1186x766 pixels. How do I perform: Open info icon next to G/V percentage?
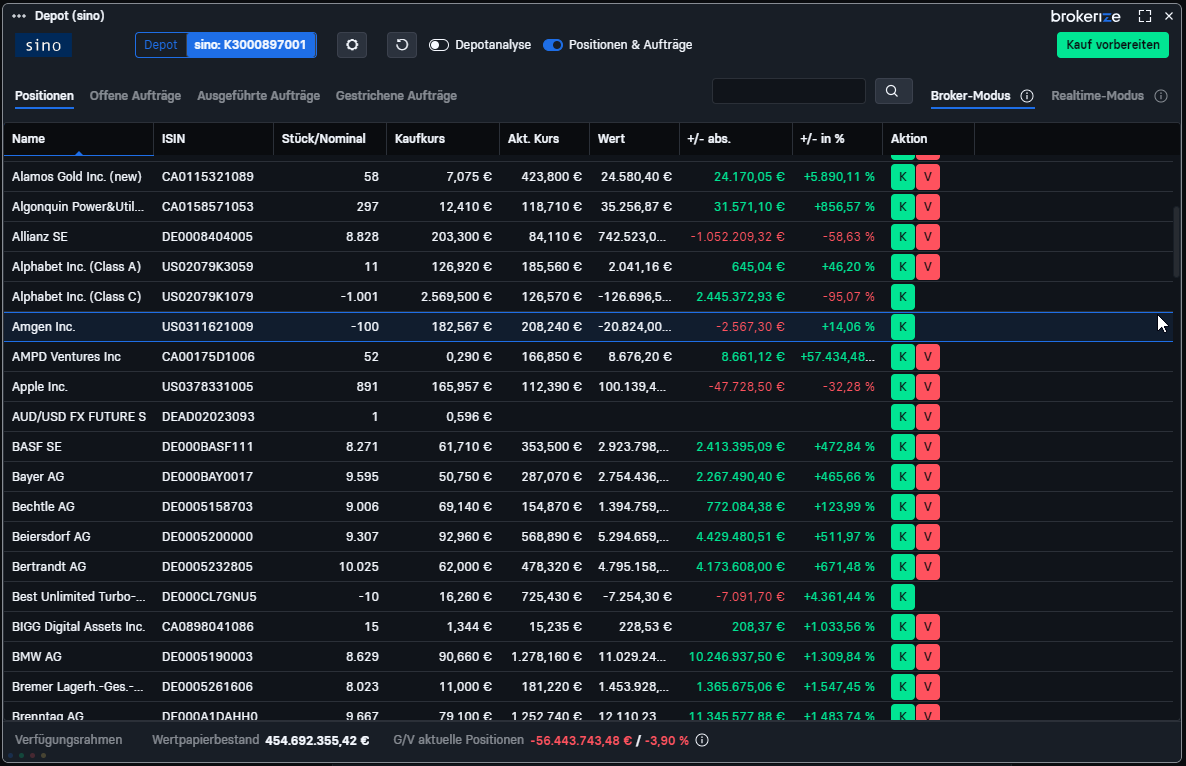click(x=702, y=740)
